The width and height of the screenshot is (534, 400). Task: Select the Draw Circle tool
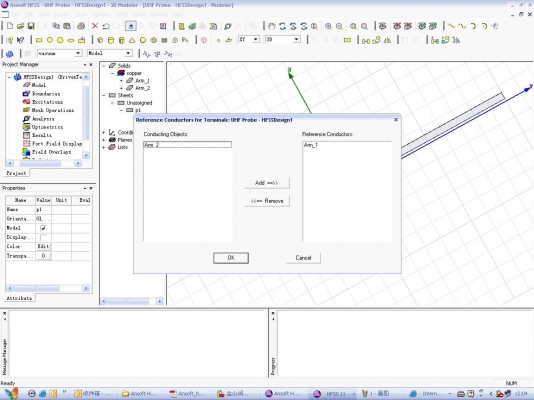(50, 40)
